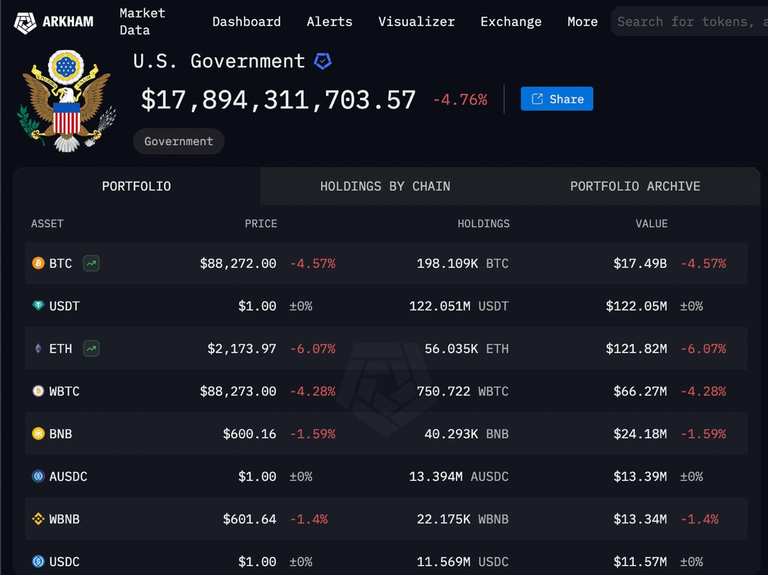The height and width of the screenshot is (575, 768).
Task: Click the USDC token icon
Action: 38,562
